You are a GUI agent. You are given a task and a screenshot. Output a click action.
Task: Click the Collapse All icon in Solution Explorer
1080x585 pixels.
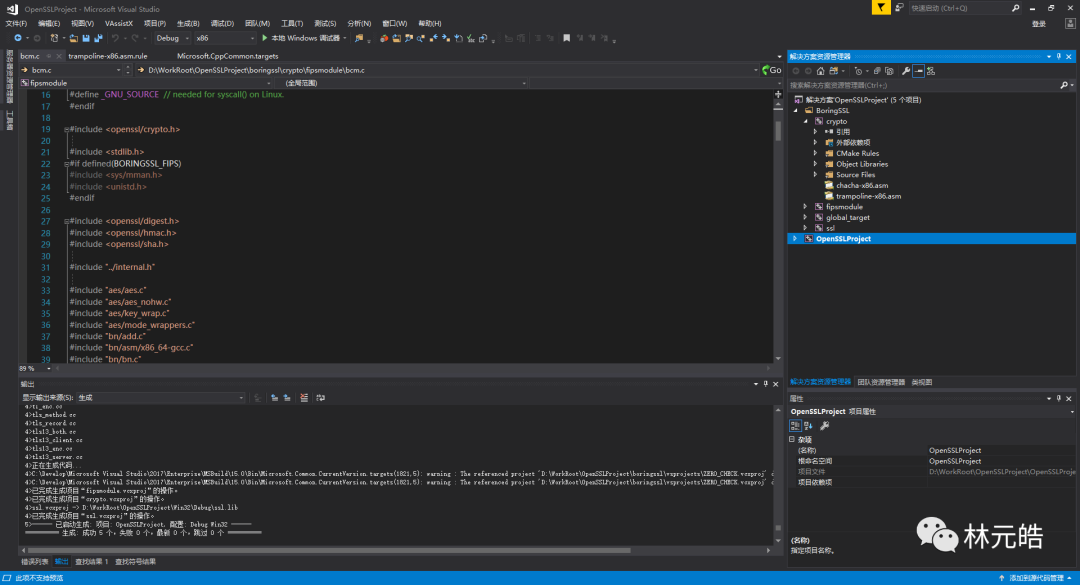point(877,71)
